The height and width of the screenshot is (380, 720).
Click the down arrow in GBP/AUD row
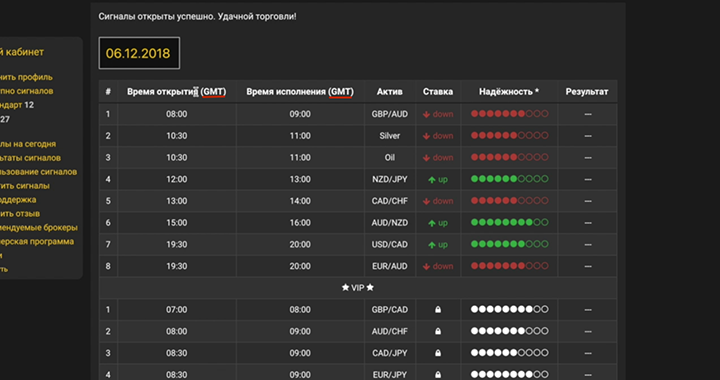point(426,114)
